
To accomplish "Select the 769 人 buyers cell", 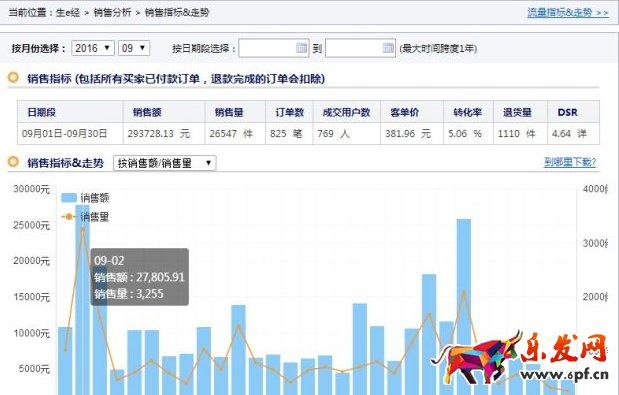I will 347,134.
